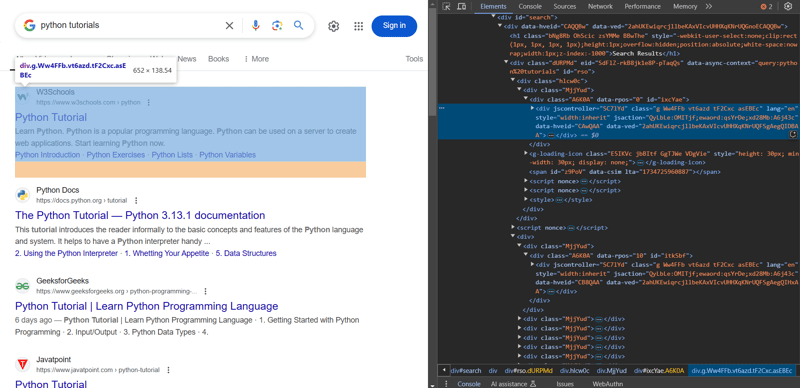
Task: Open the W3Schools Python Tutorial result
Action: pyautogui.click(x=51, y=117)
